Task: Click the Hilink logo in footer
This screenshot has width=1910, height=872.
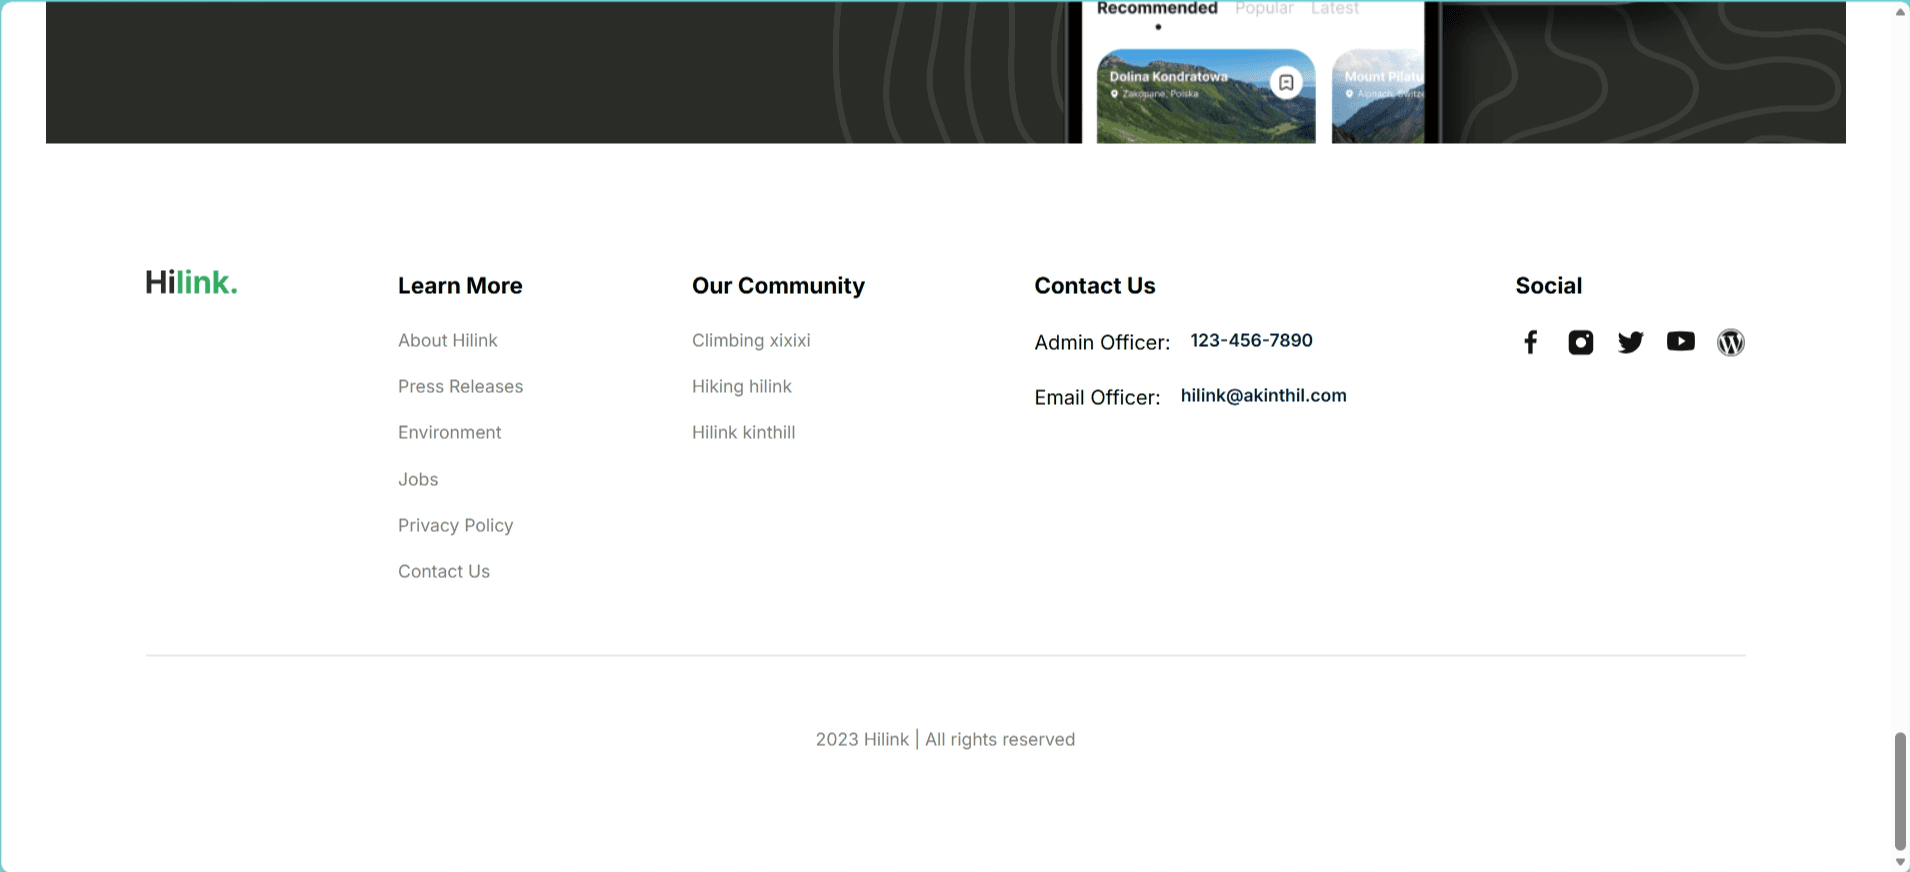Action: (x=191, y=283)
